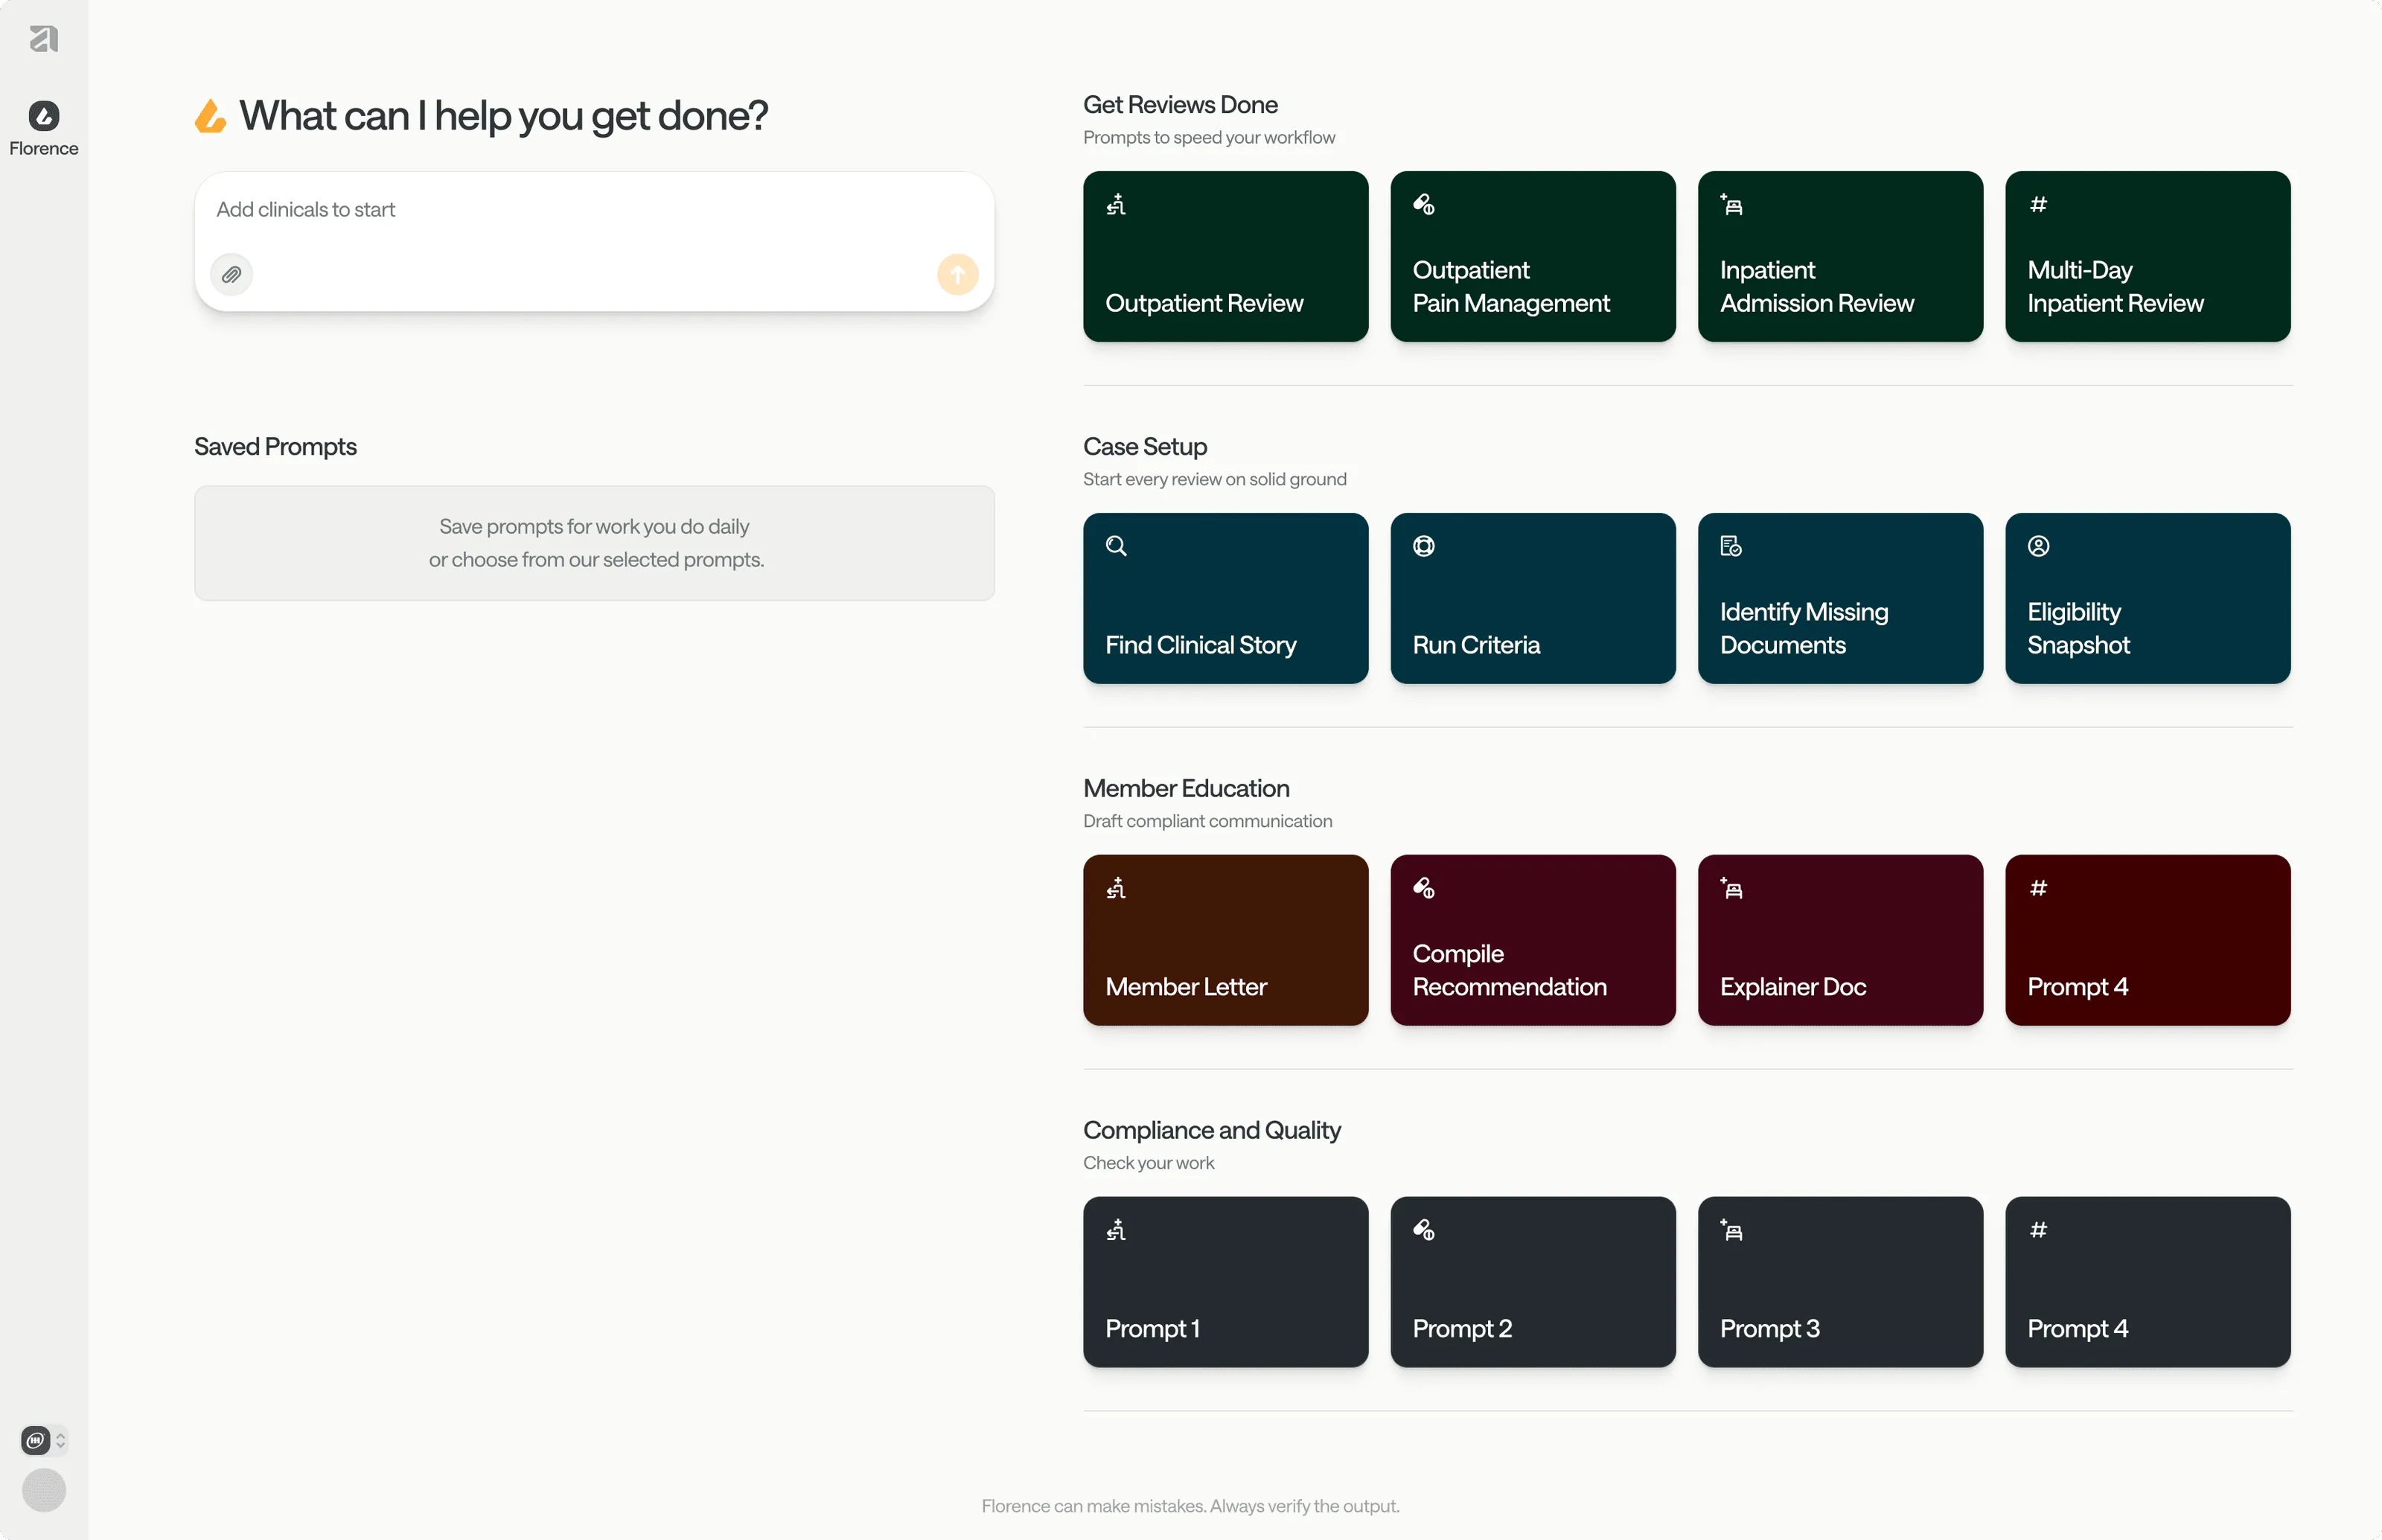The width and height of the screenshot is (2382, 1540).
Task: Click the icon on the Outpatient Review card
Action: [x=1116, y=205]
